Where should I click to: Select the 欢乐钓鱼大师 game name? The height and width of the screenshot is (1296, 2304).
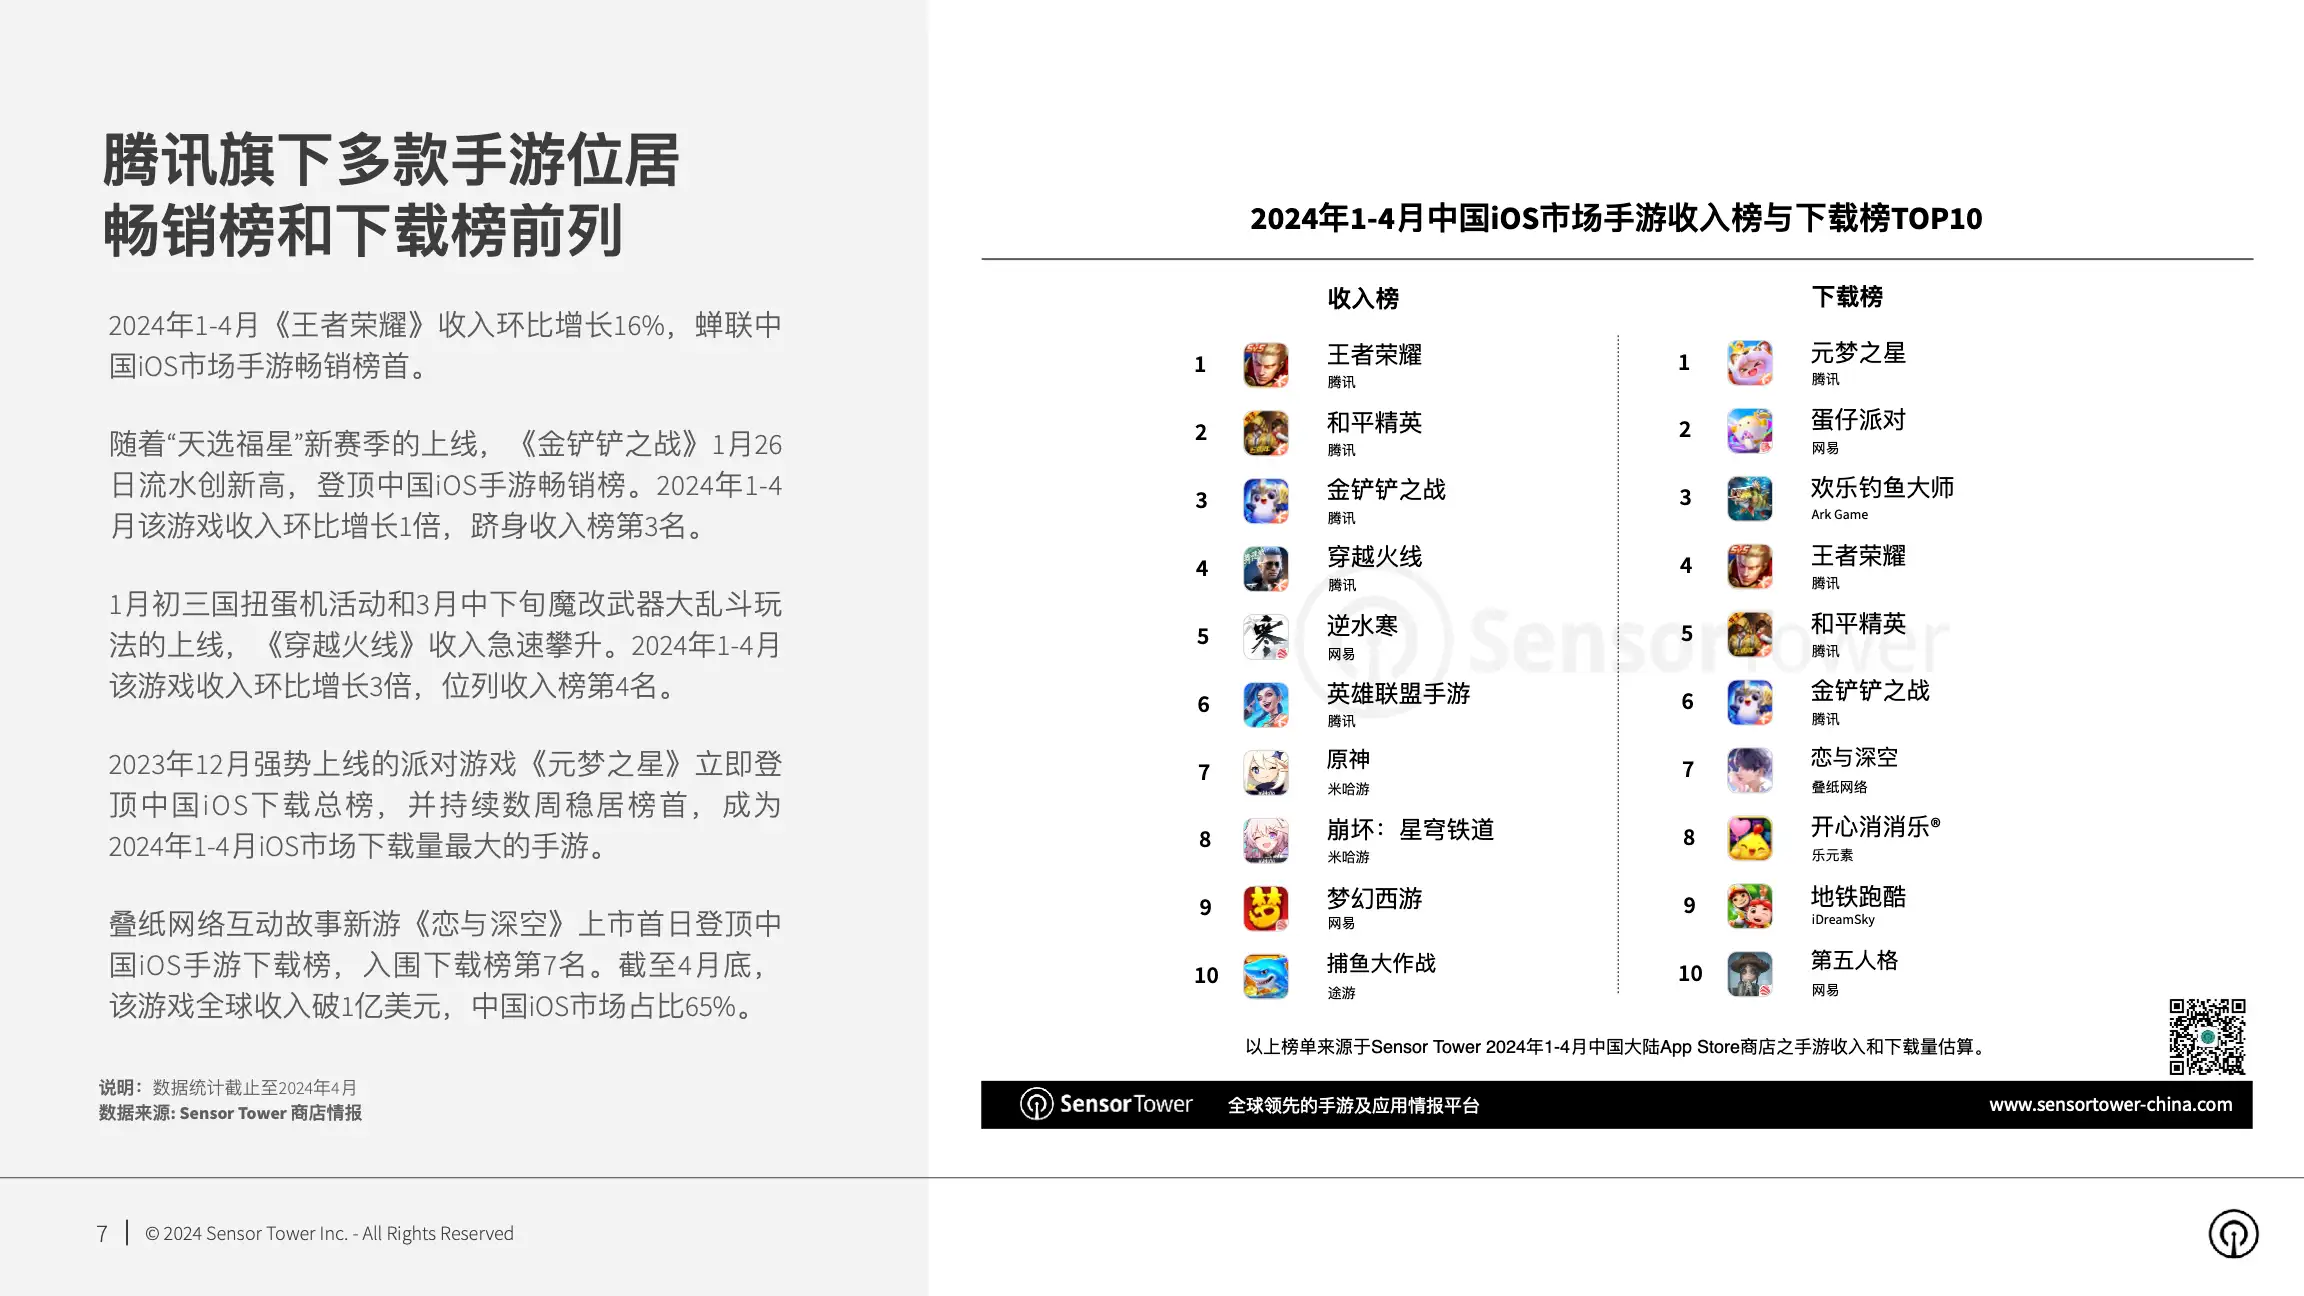(x=1882, y=488)
